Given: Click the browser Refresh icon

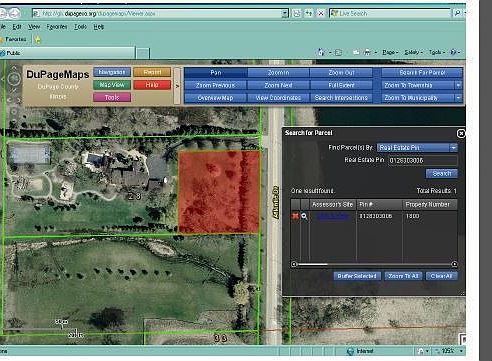Looking at the screenshot, I should tap(309, 13).
